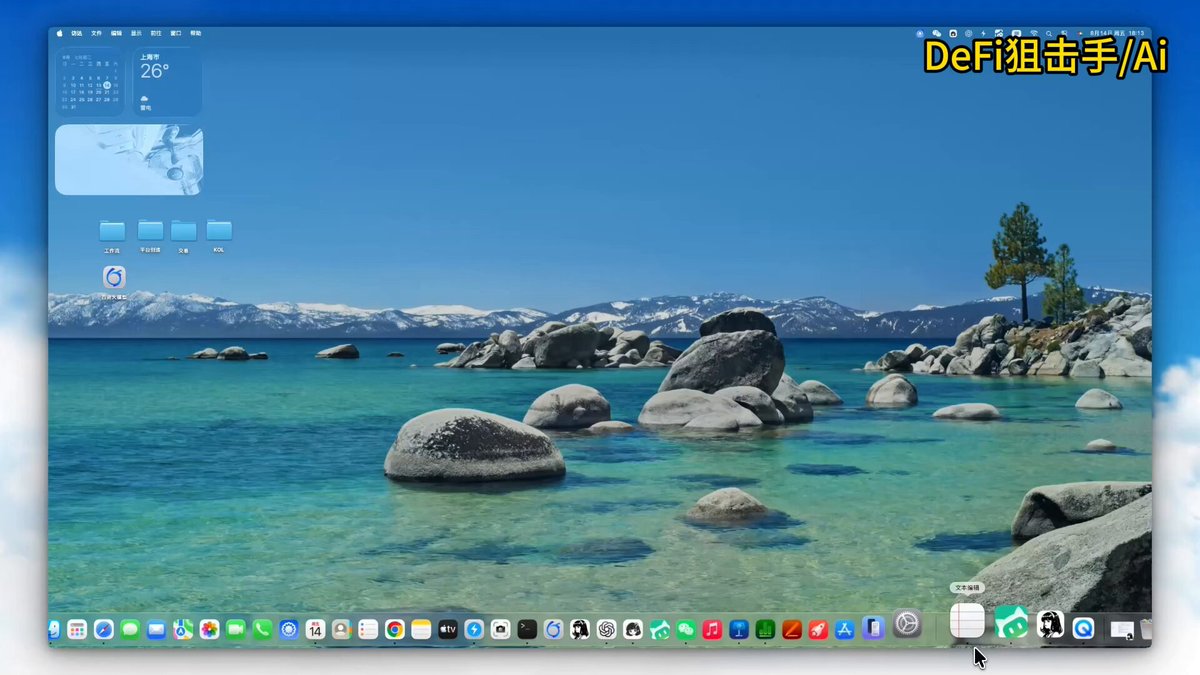
Task: Launch Safari from the dock
Action: pos(103,629)
